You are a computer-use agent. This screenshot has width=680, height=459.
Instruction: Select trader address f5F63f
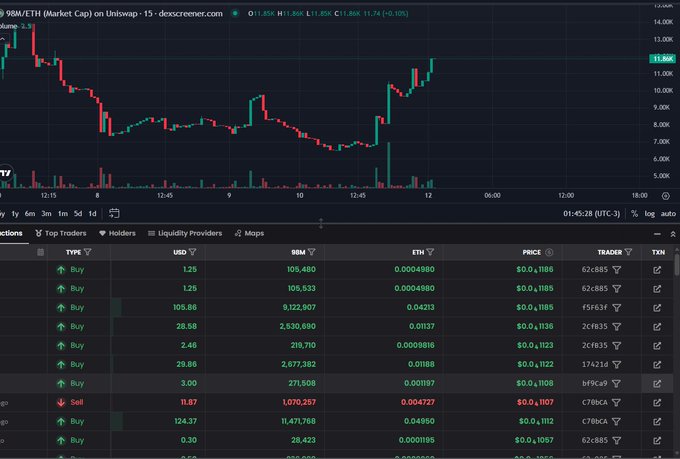[x=594, y=308]
